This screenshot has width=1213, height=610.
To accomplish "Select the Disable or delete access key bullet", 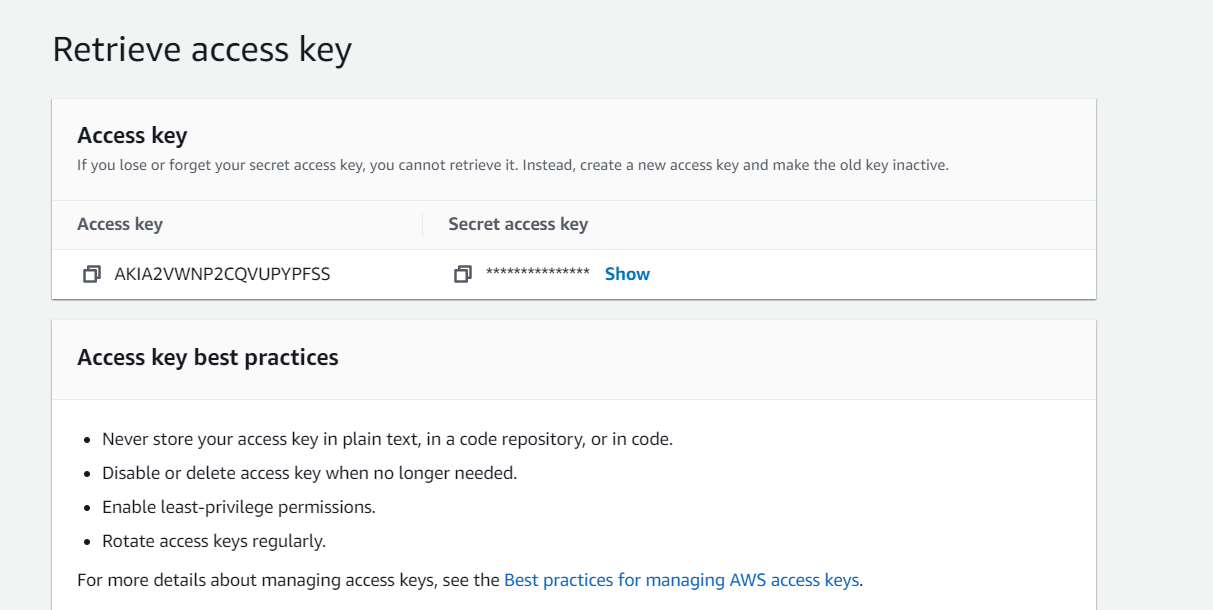I will (x=310, y=473).
